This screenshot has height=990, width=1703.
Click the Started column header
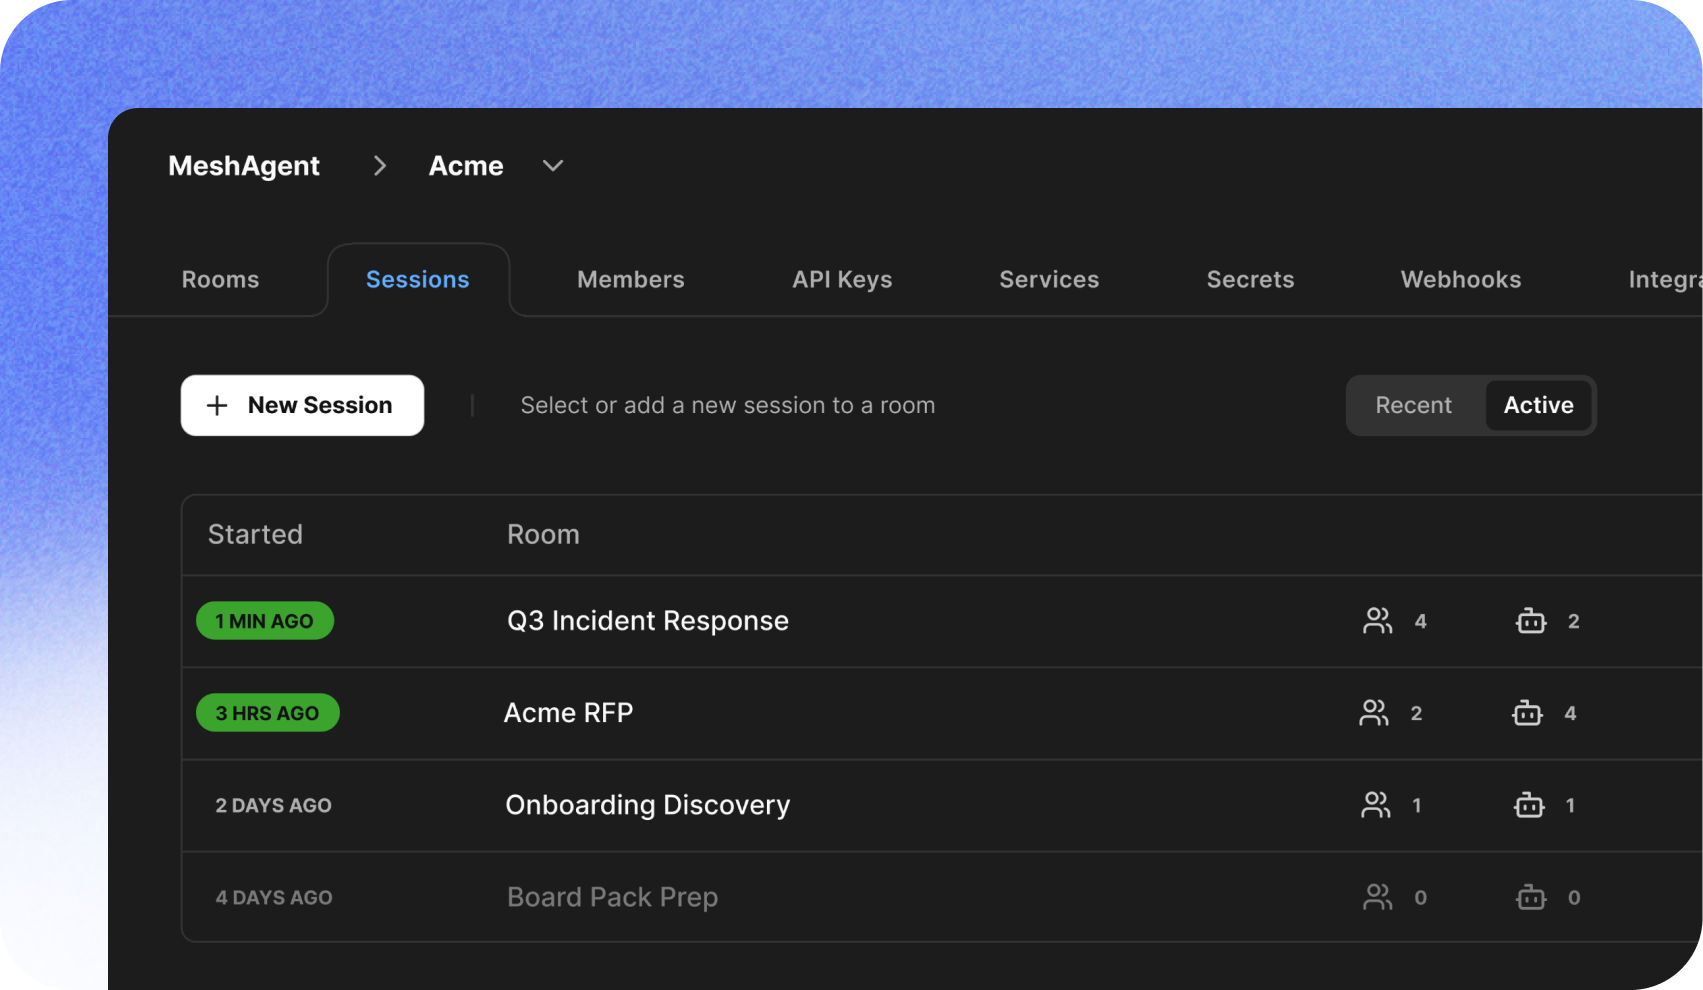(255, 534)
